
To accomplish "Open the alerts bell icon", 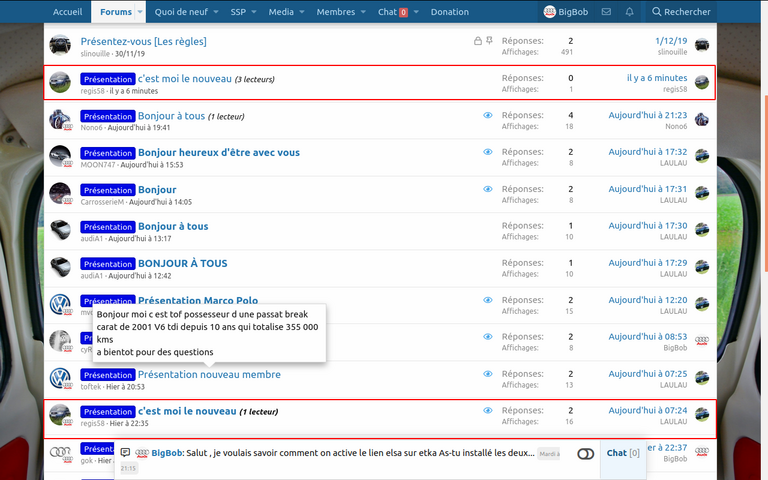I will coord(629,12).
